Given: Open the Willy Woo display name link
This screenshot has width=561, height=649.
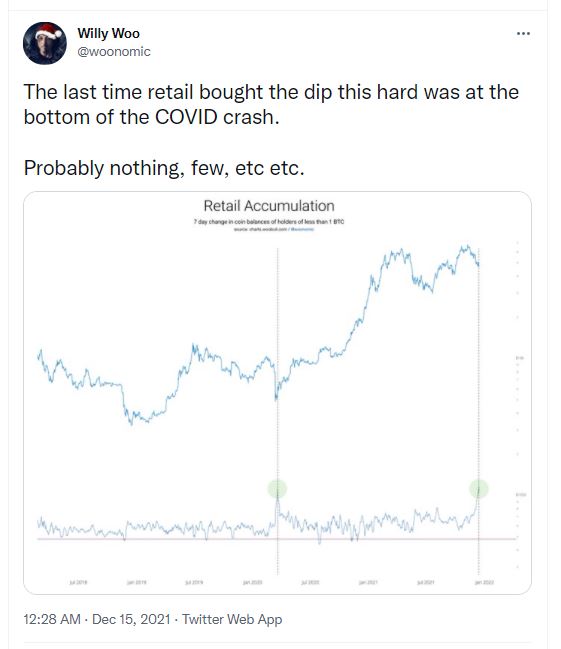Looking at the screenshot, I should click(x=108, y=33).
